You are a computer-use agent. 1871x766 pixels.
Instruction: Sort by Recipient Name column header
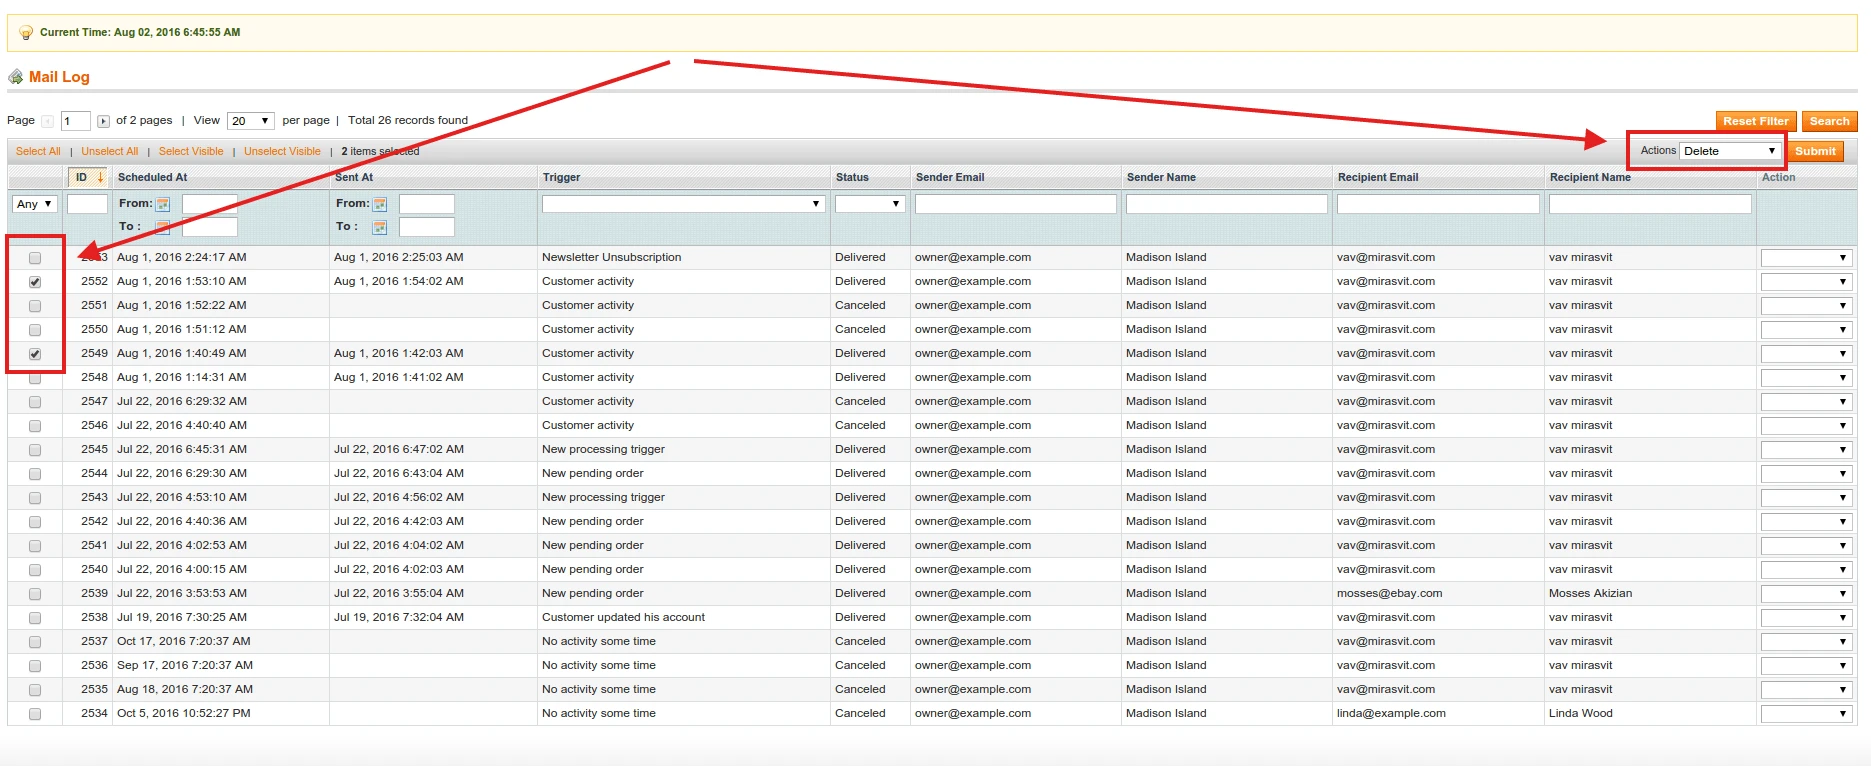pos(1590,177)
